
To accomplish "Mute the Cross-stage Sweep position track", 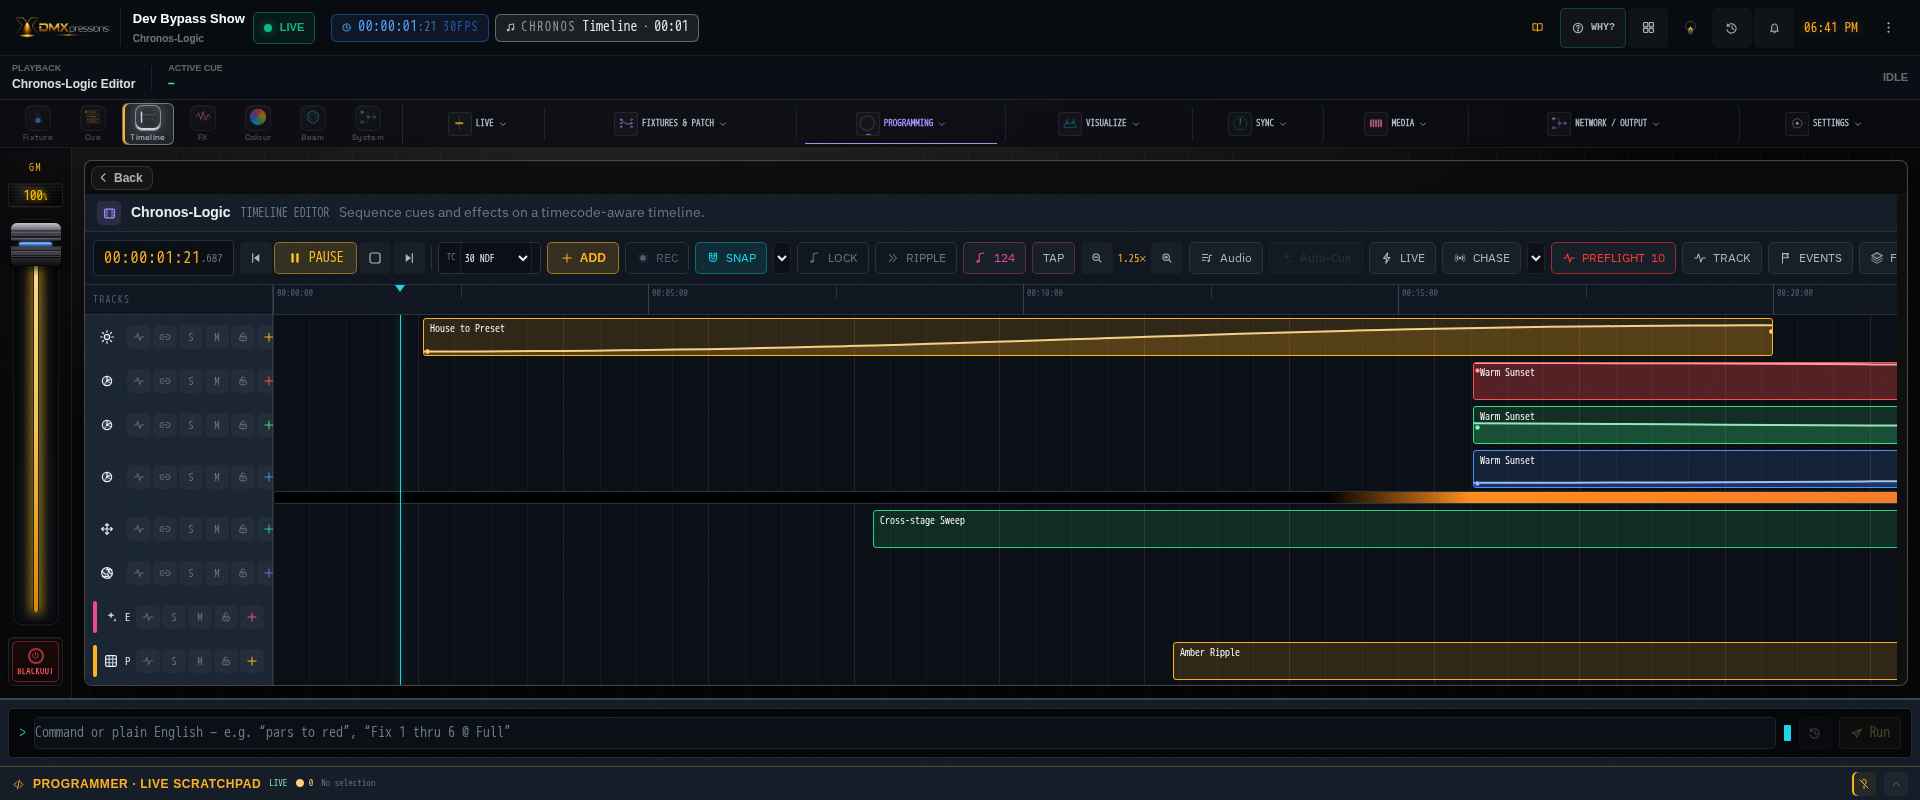I will click(217, 529).
